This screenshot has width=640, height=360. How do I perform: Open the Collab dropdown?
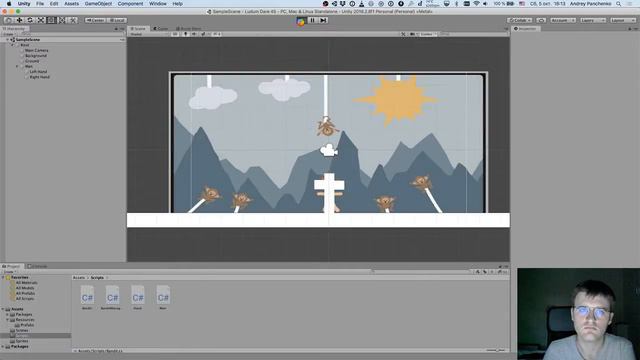pos(520,20)
